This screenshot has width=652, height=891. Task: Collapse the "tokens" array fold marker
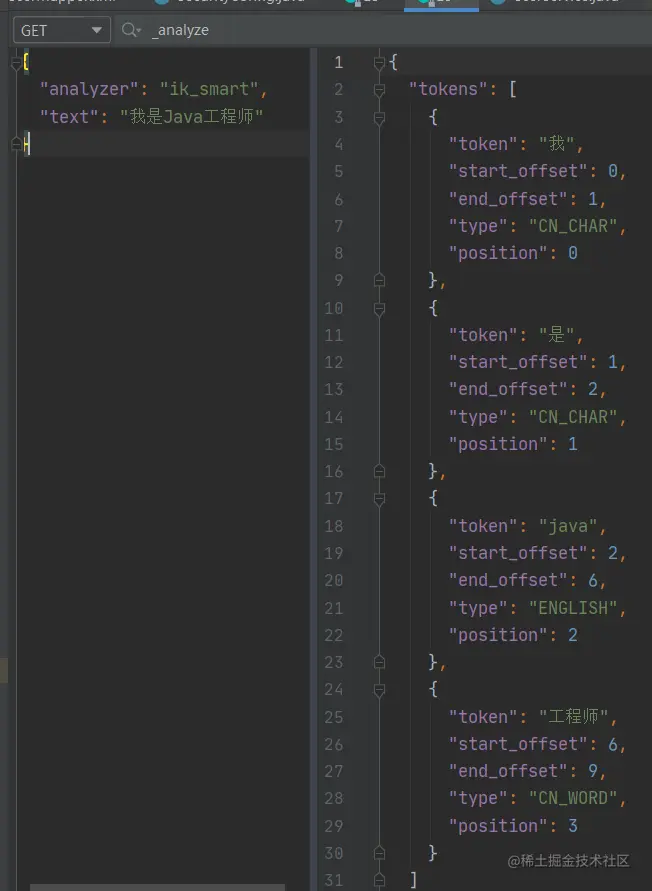pos(380,90)
